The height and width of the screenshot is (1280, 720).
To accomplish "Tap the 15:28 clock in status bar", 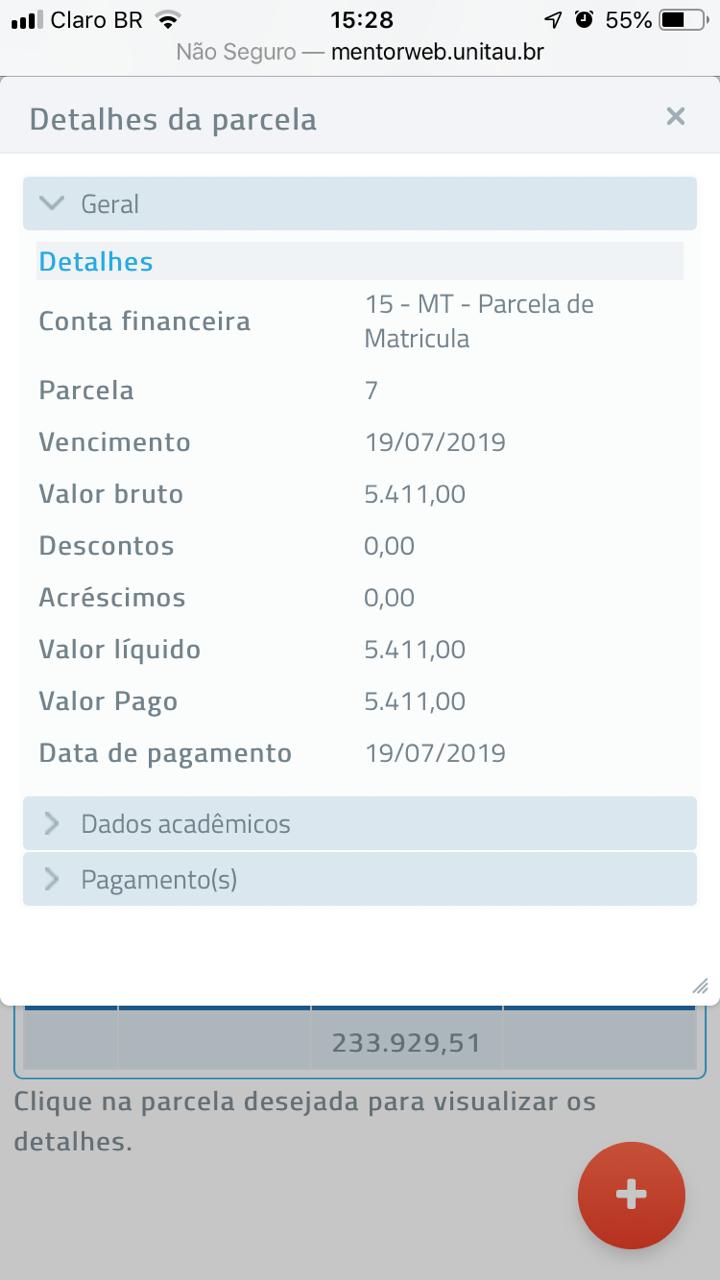I will pos(361,20).
